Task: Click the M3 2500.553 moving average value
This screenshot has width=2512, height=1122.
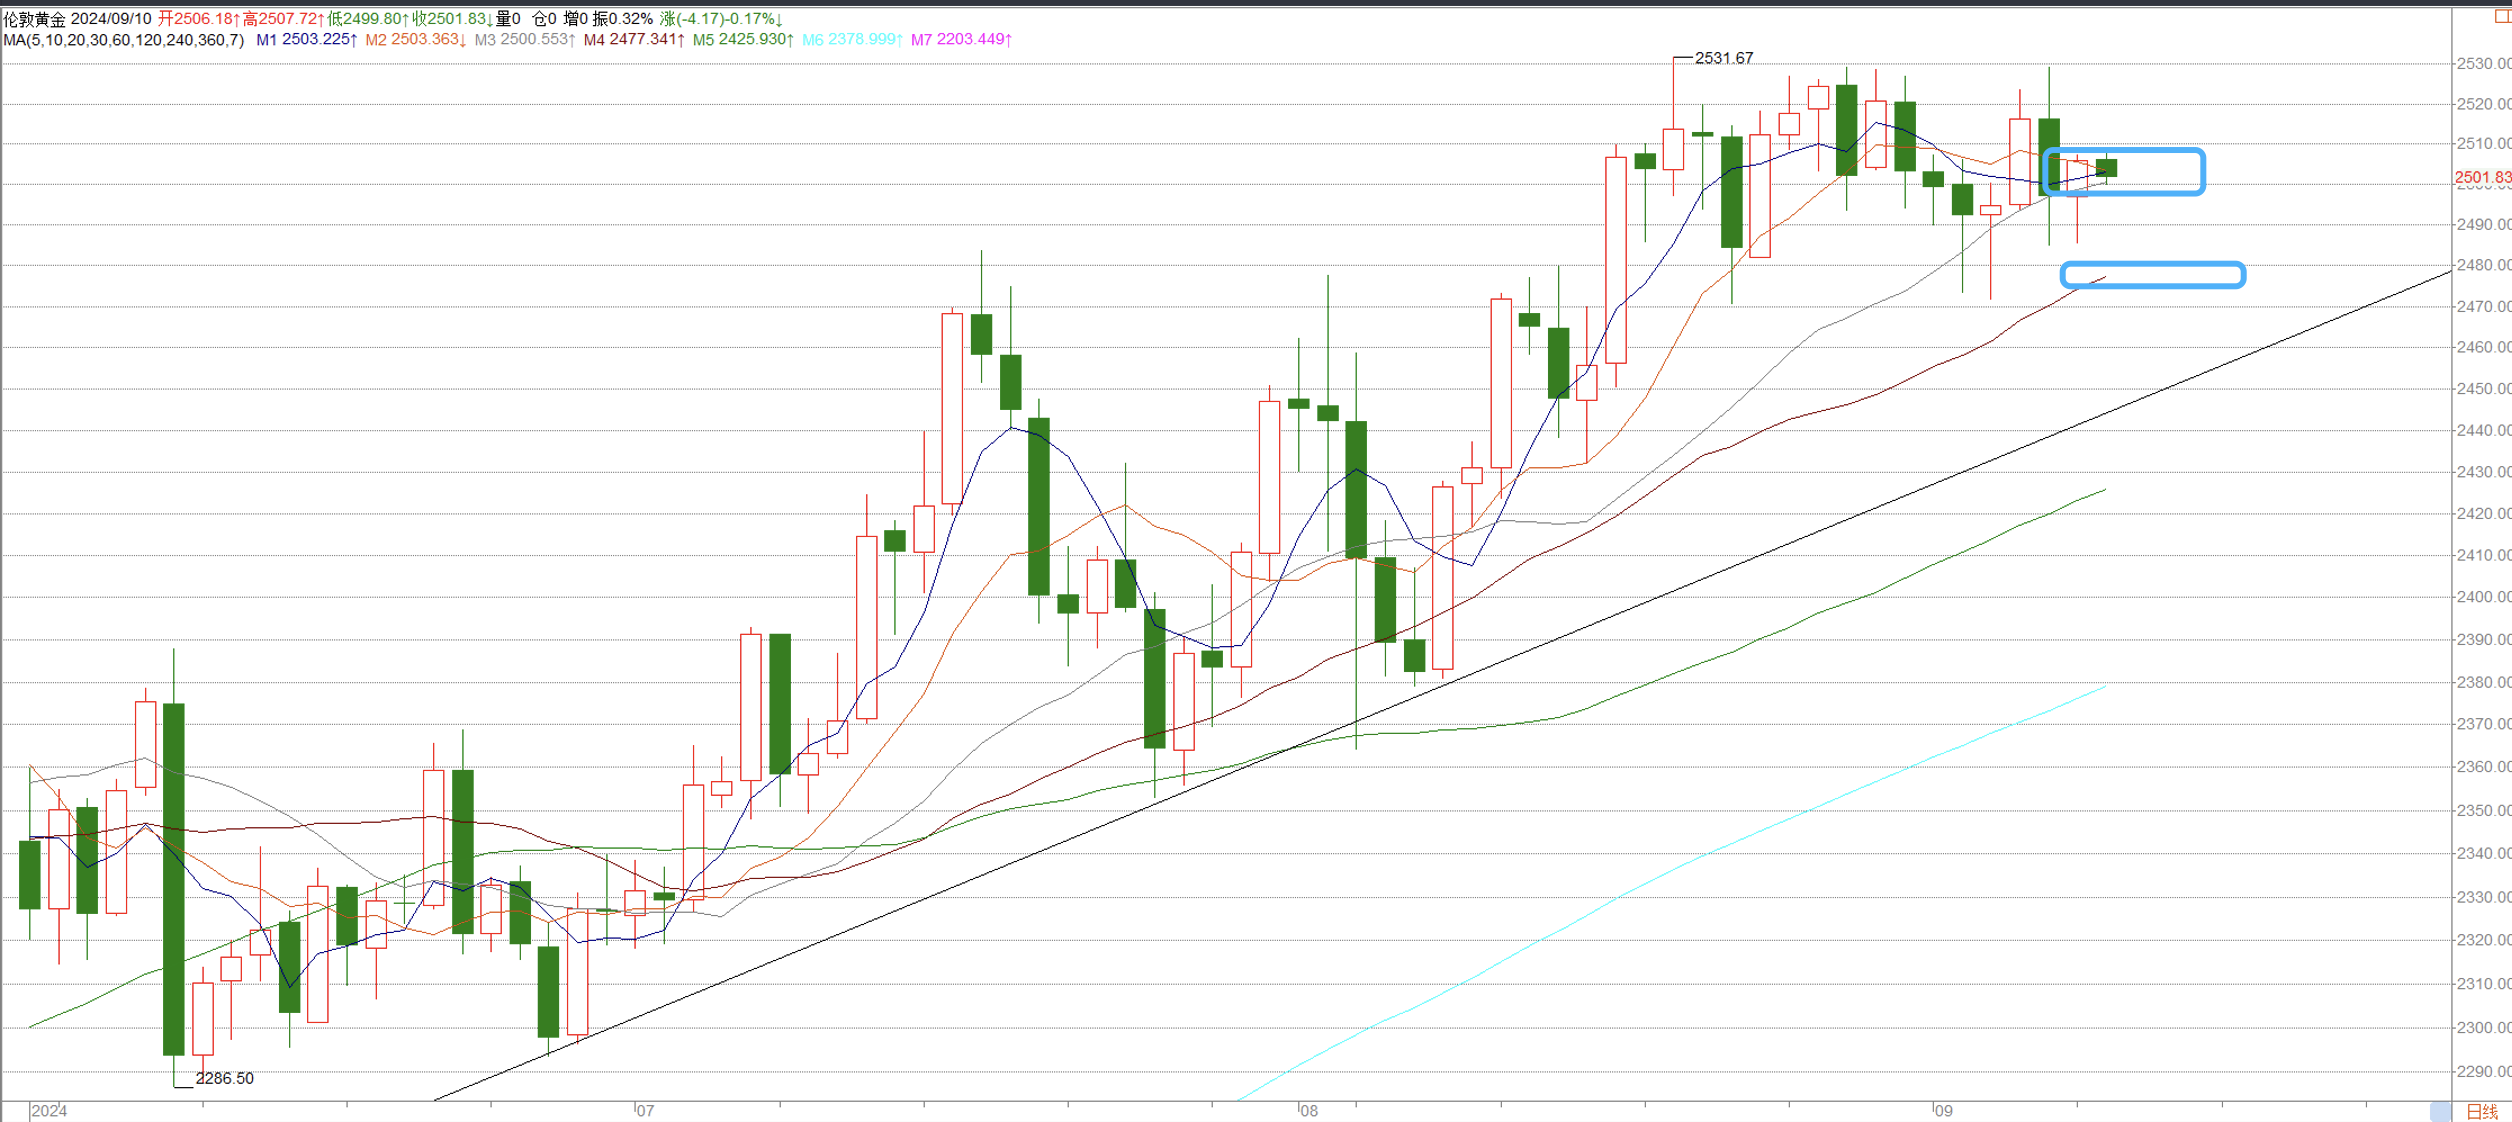Action: click(525, 40)
